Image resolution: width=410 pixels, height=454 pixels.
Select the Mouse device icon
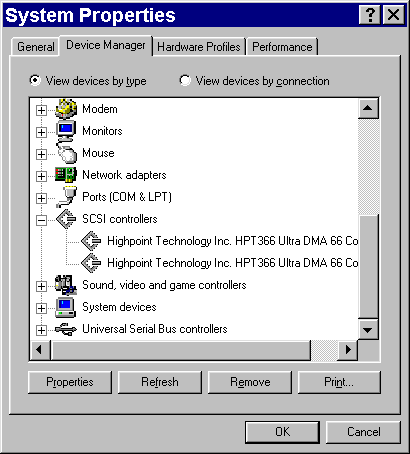[66, 152]
